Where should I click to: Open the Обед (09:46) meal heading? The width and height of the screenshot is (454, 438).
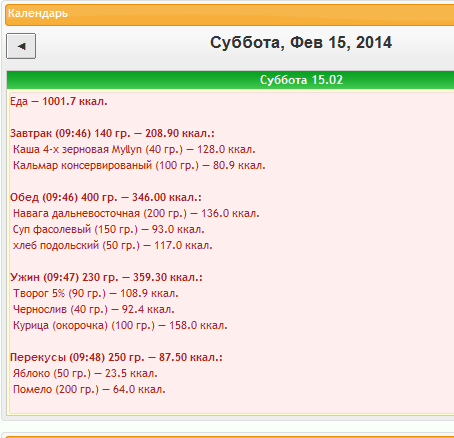106,197
